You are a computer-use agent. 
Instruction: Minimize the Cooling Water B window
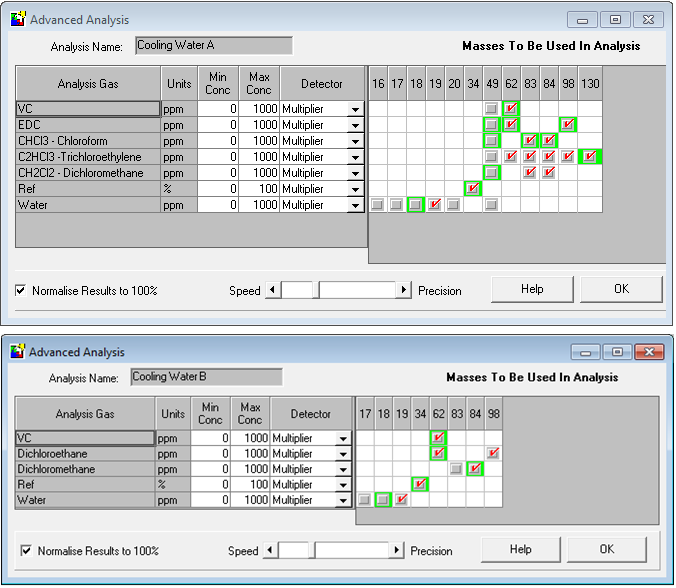point(585,352)
